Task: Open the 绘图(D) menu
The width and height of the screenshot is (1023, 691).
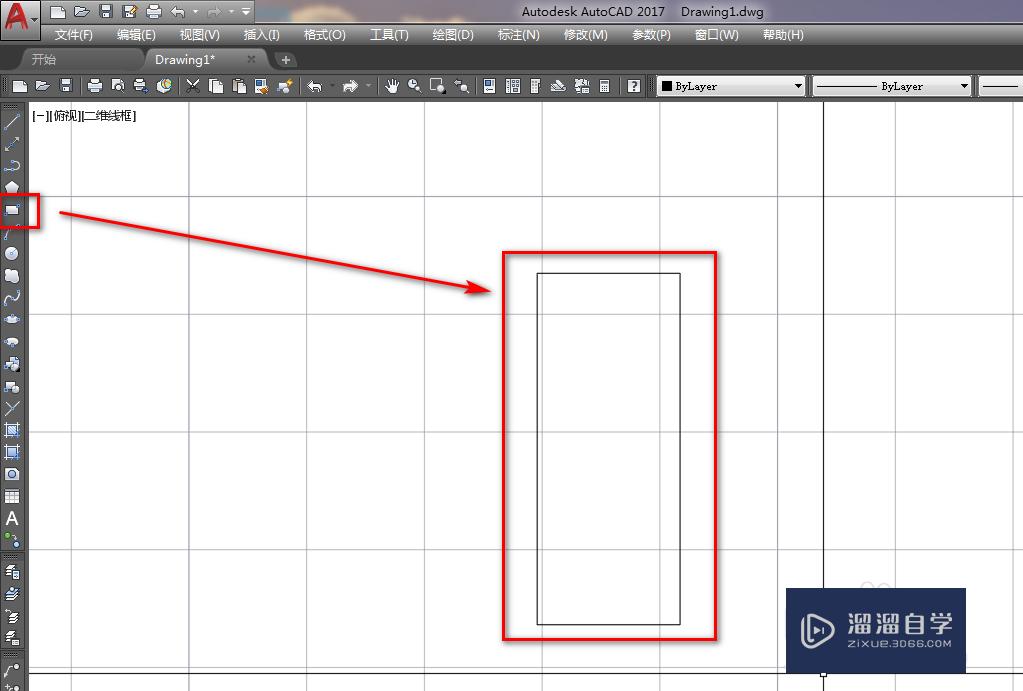Action: click(x=452, y=33)
